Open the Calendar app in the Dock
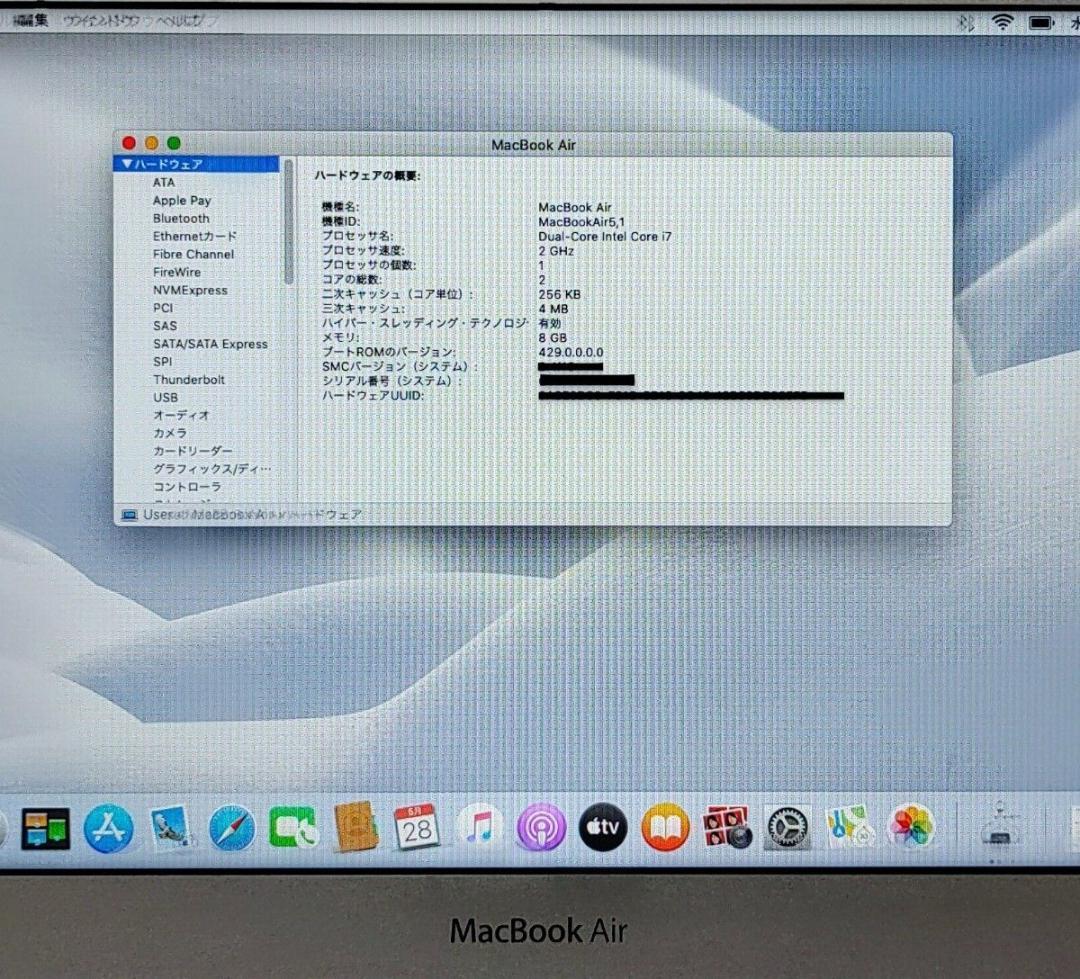This screenshot has height=979, width=1080. pos(419,827)
